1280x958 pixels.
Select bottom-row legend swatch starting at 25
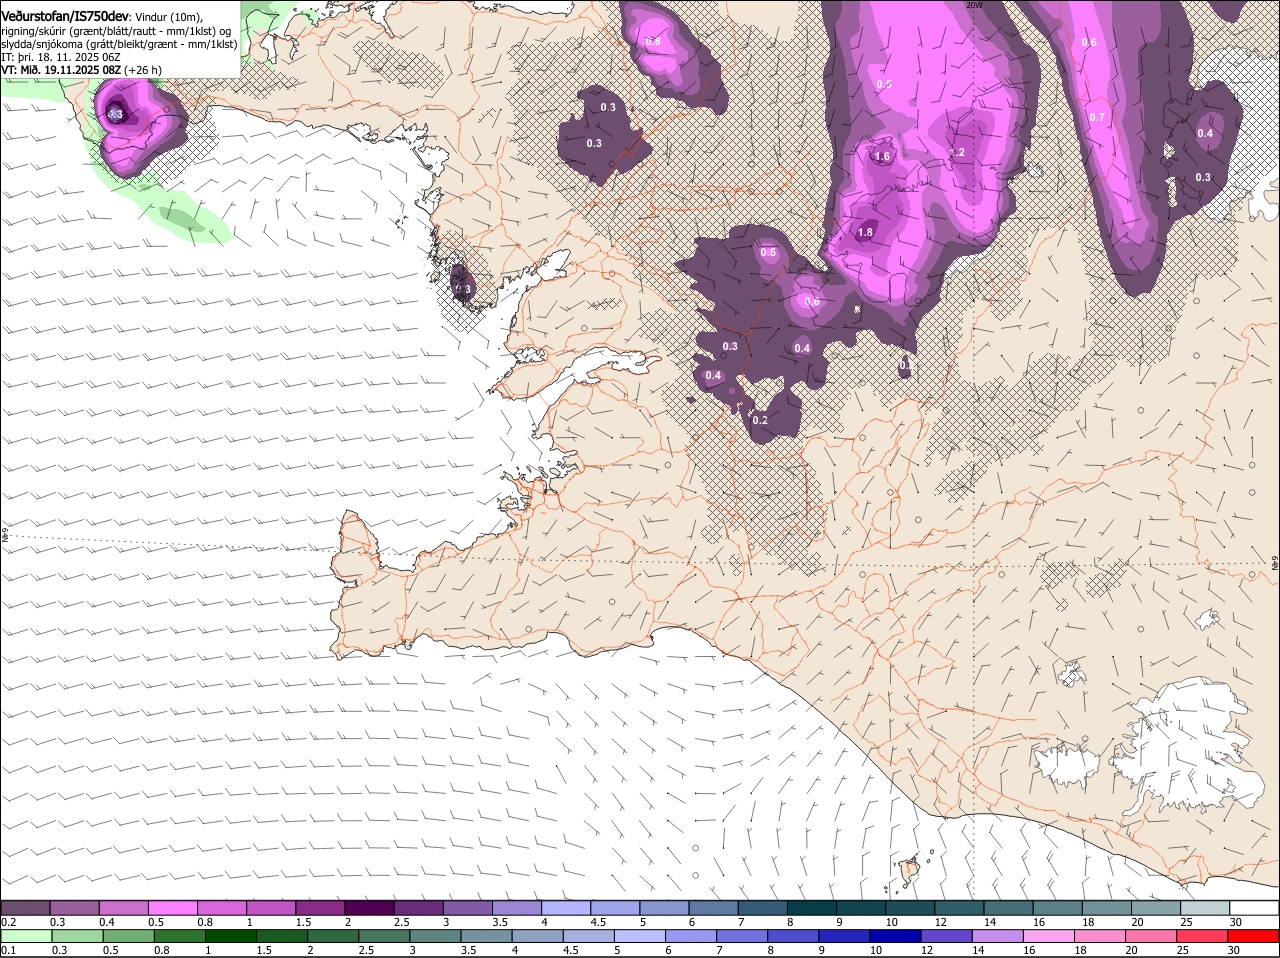[x=1203, y=936]
